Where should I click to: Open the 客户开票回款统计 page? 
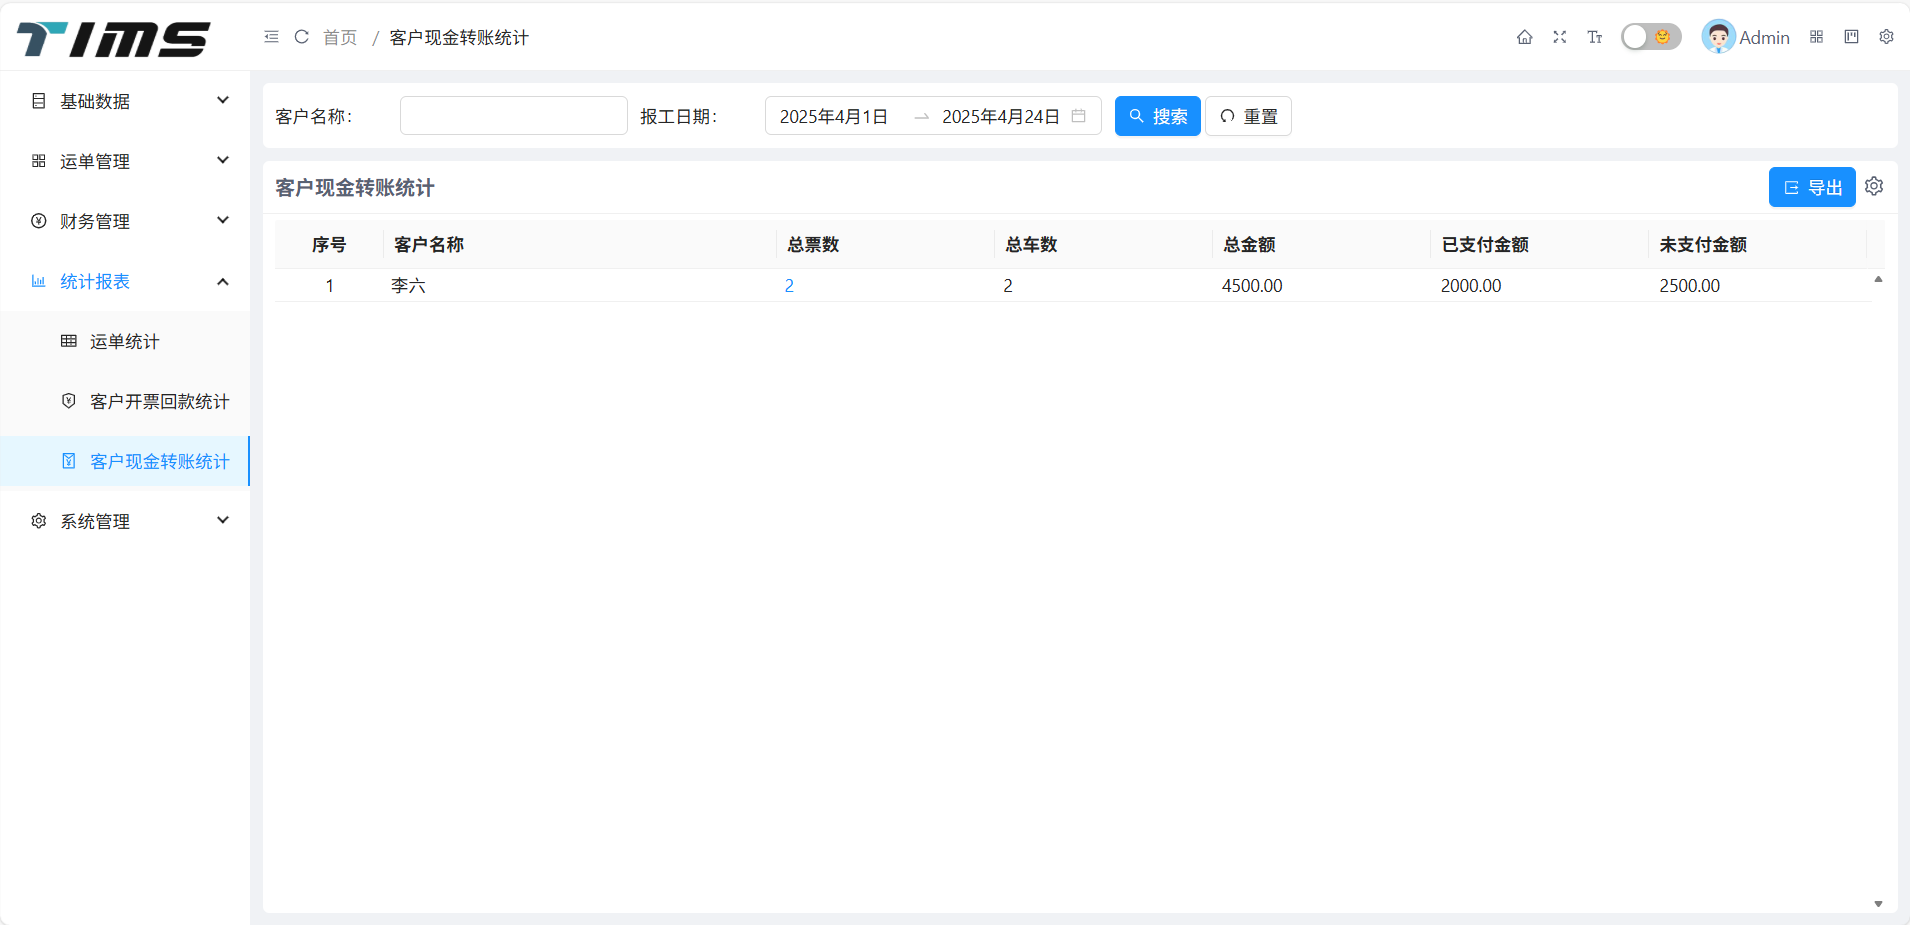(x=159, y=401)
